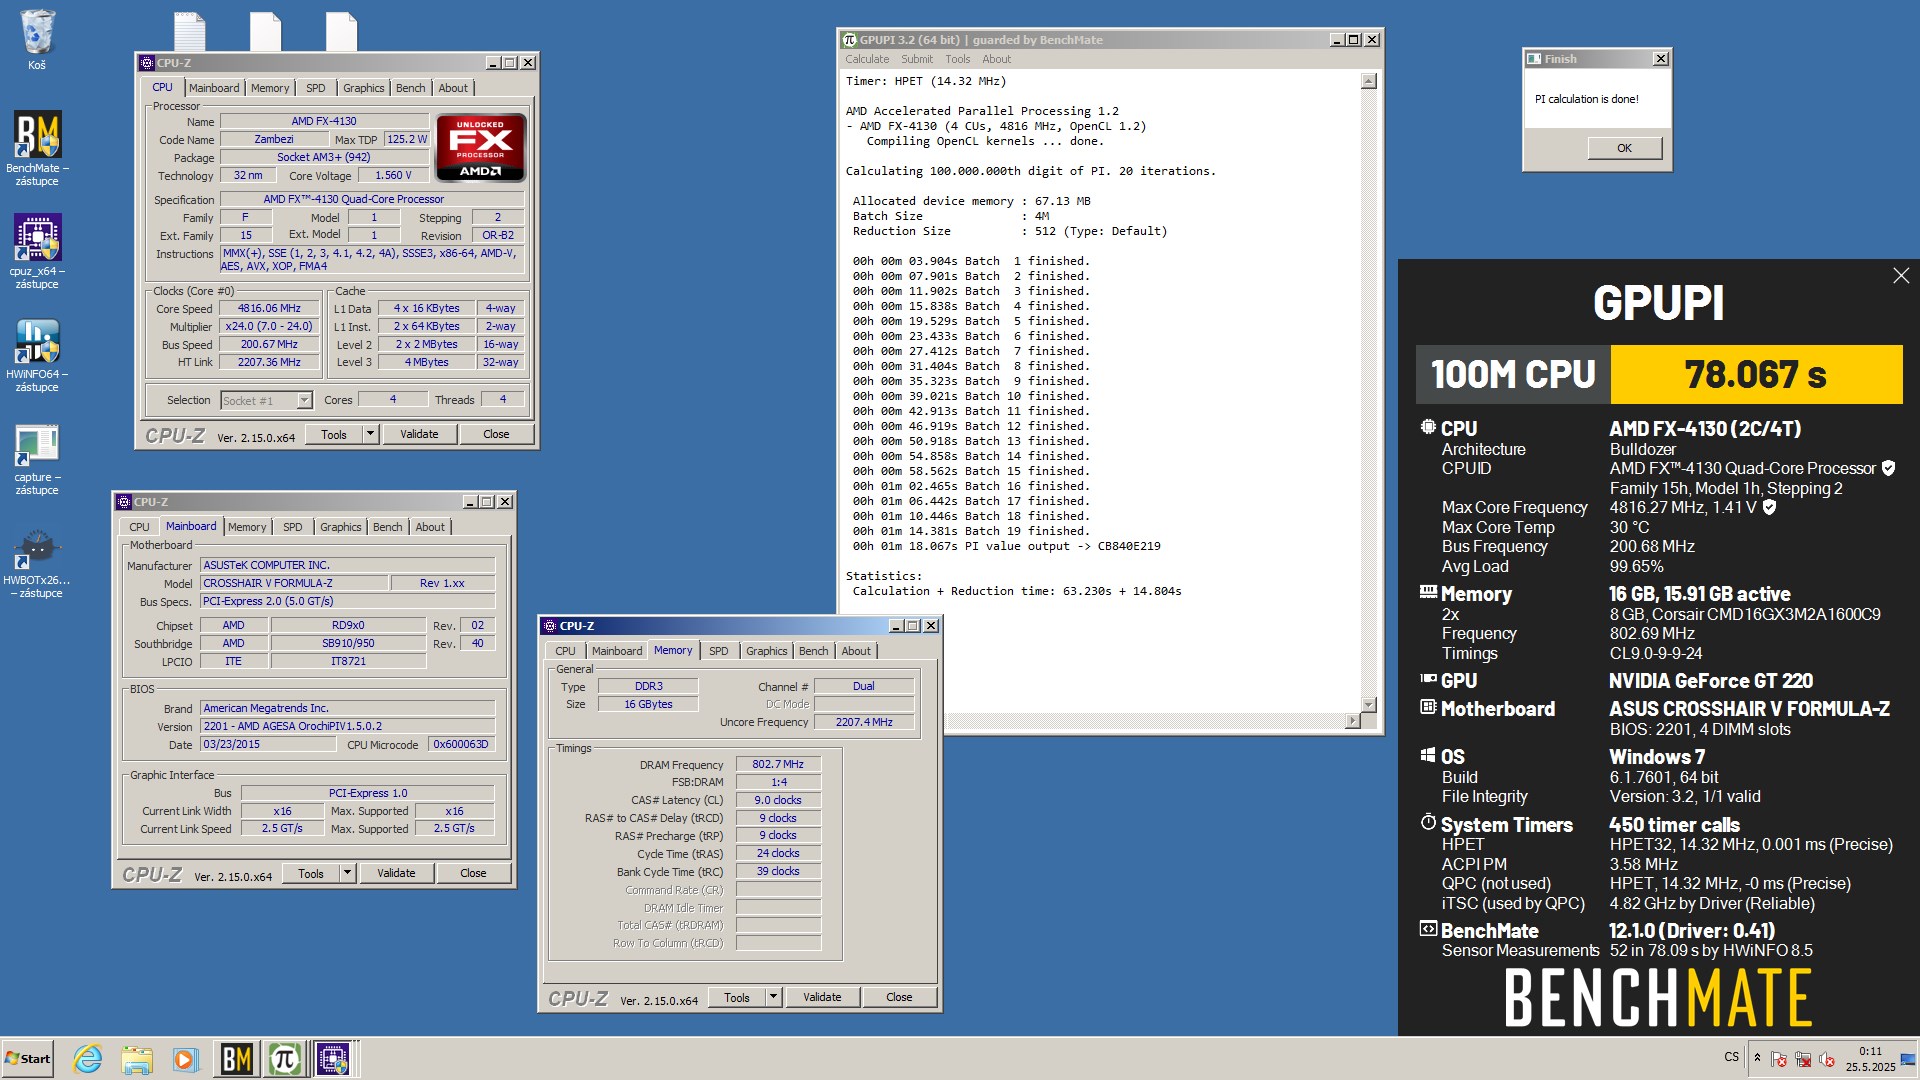Open Selection Socket #1 dropdown
The width and height of the screenshot is (1920, 1080).
(304, 400)
